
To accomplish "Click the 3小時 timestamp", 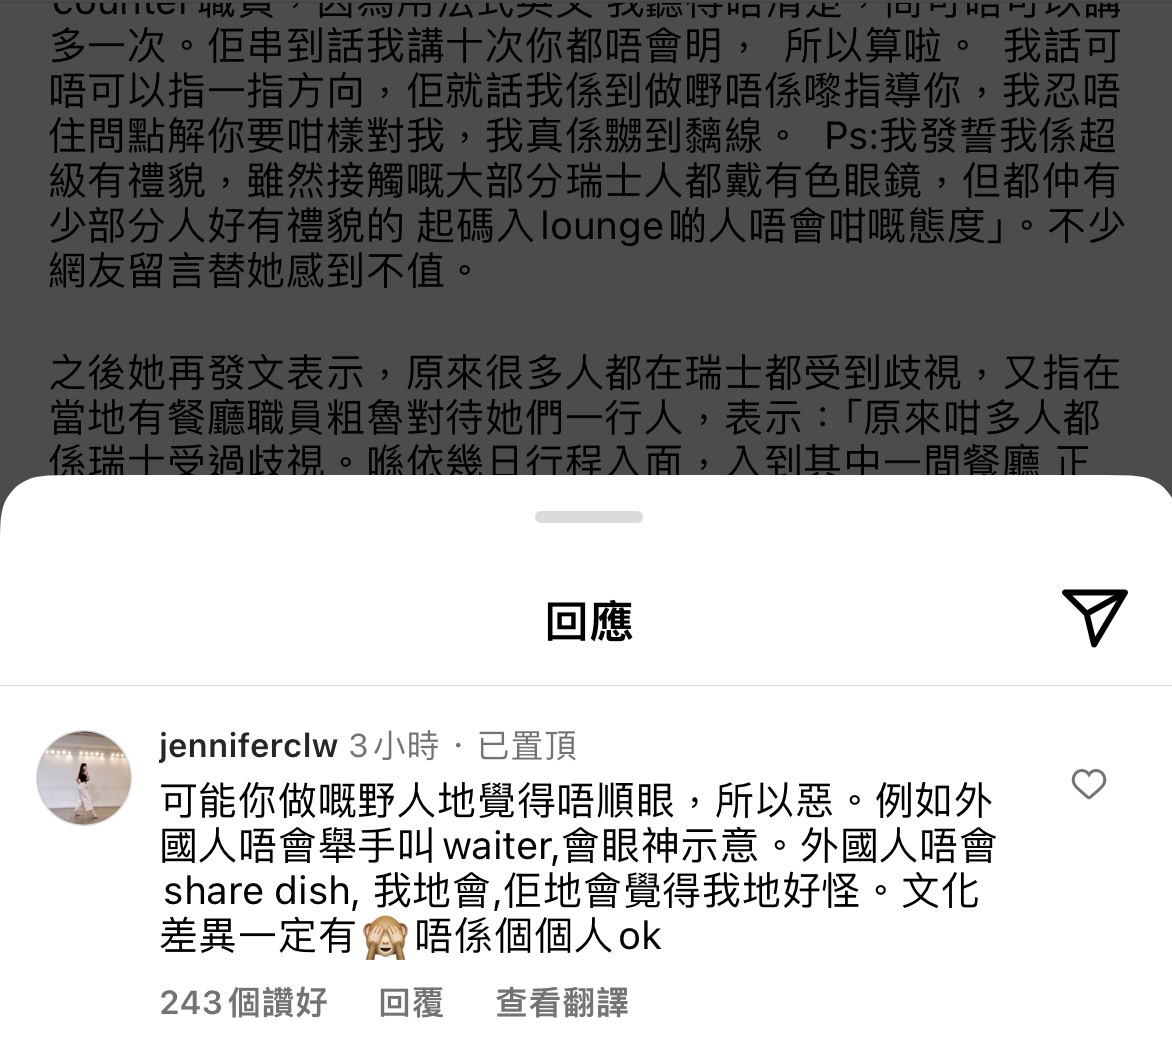I will [394, 745].
